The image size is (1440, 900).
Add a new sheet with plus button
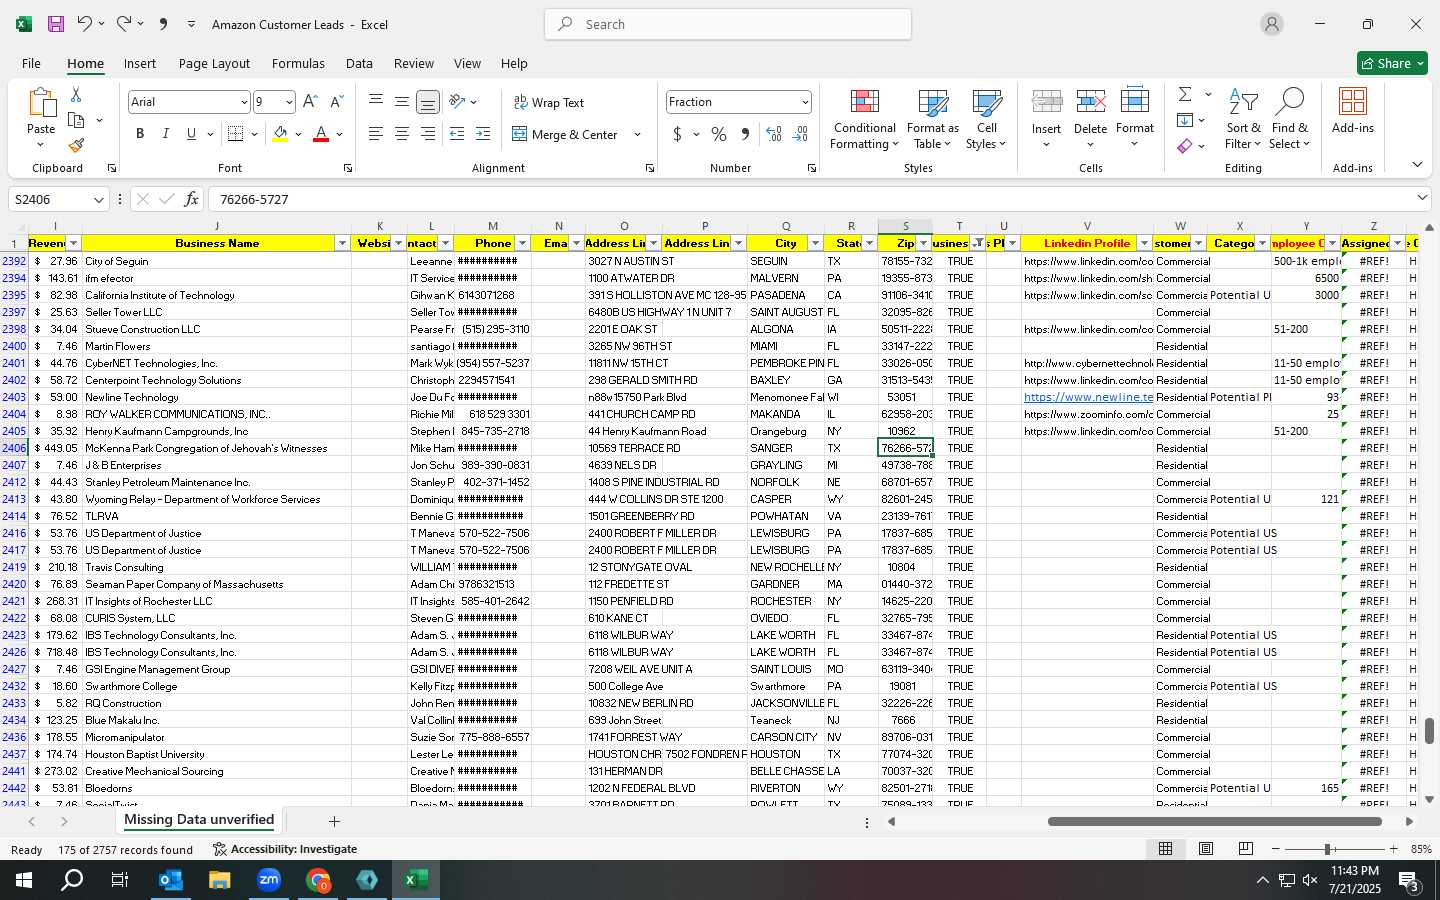pos(334,821)
